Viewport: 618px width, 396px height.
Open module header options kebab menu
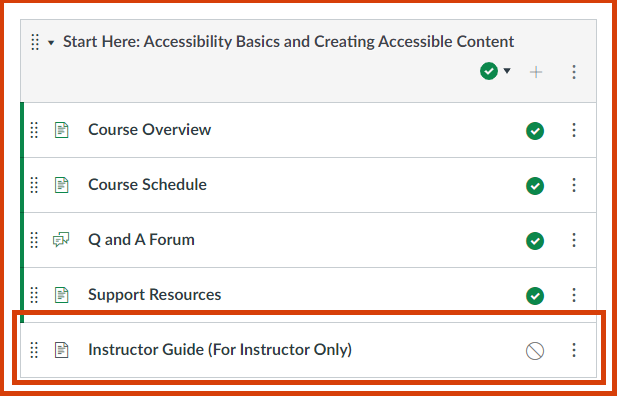point(574,72)
